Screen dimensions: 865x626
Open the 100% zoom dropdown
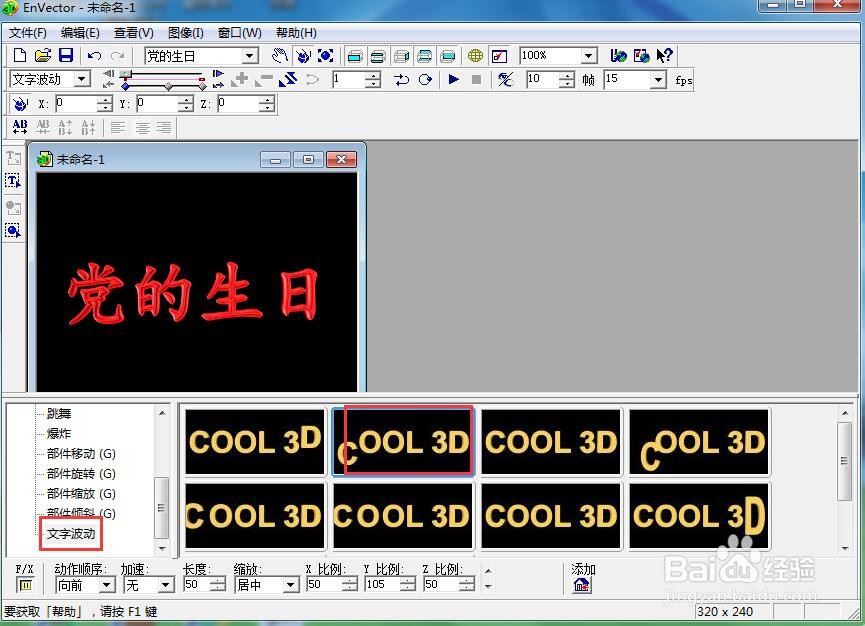589,56
